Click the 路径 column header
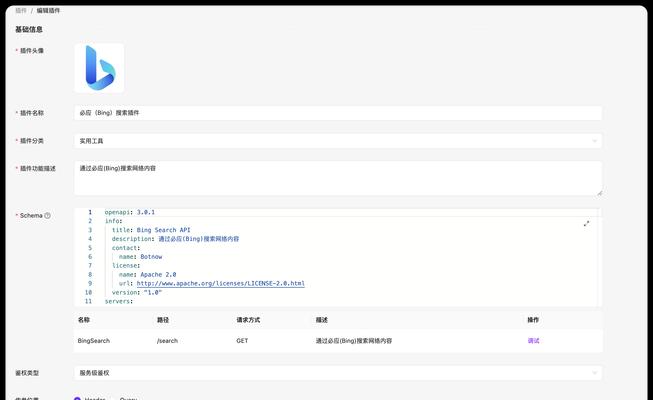 163,320
